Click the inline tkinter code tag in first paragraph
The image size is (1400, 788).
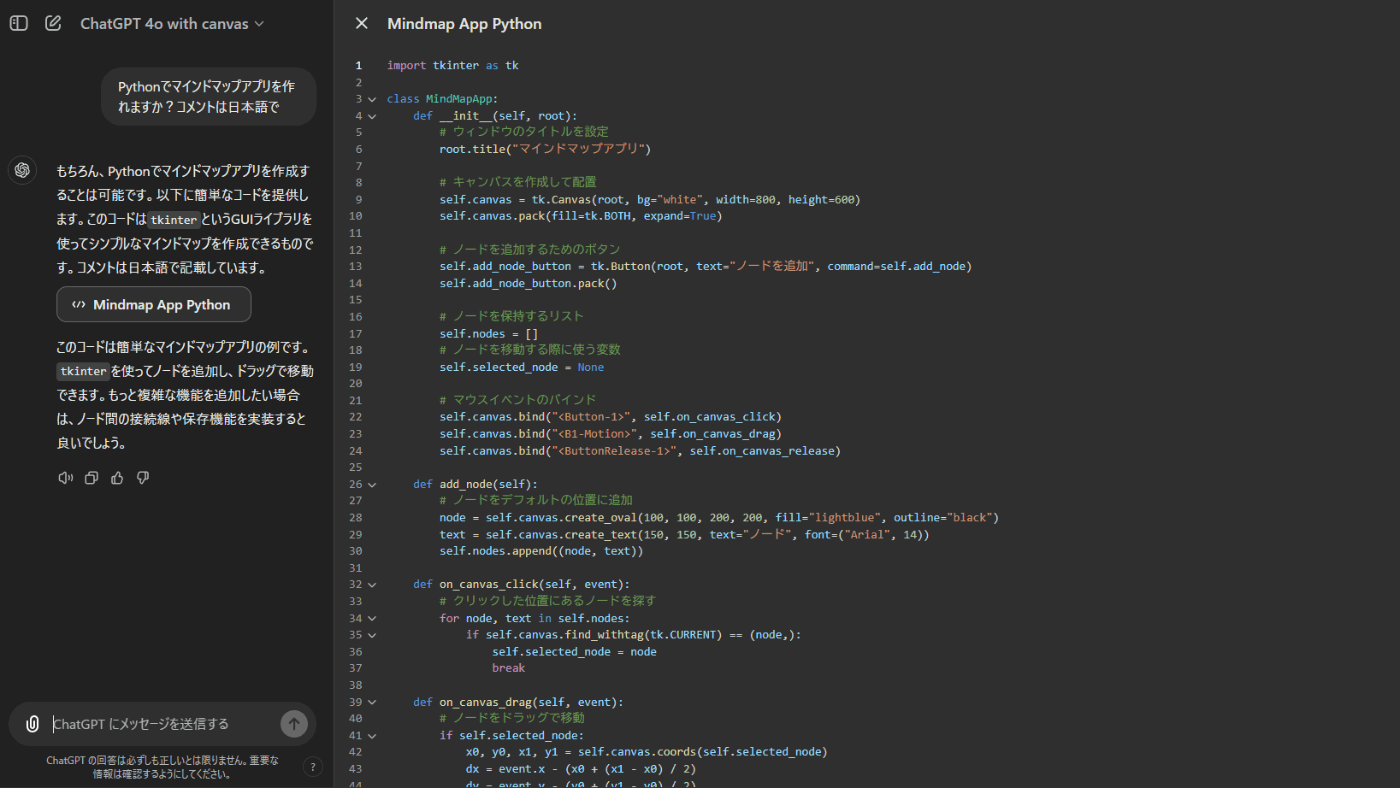click(x=174, y=220)
